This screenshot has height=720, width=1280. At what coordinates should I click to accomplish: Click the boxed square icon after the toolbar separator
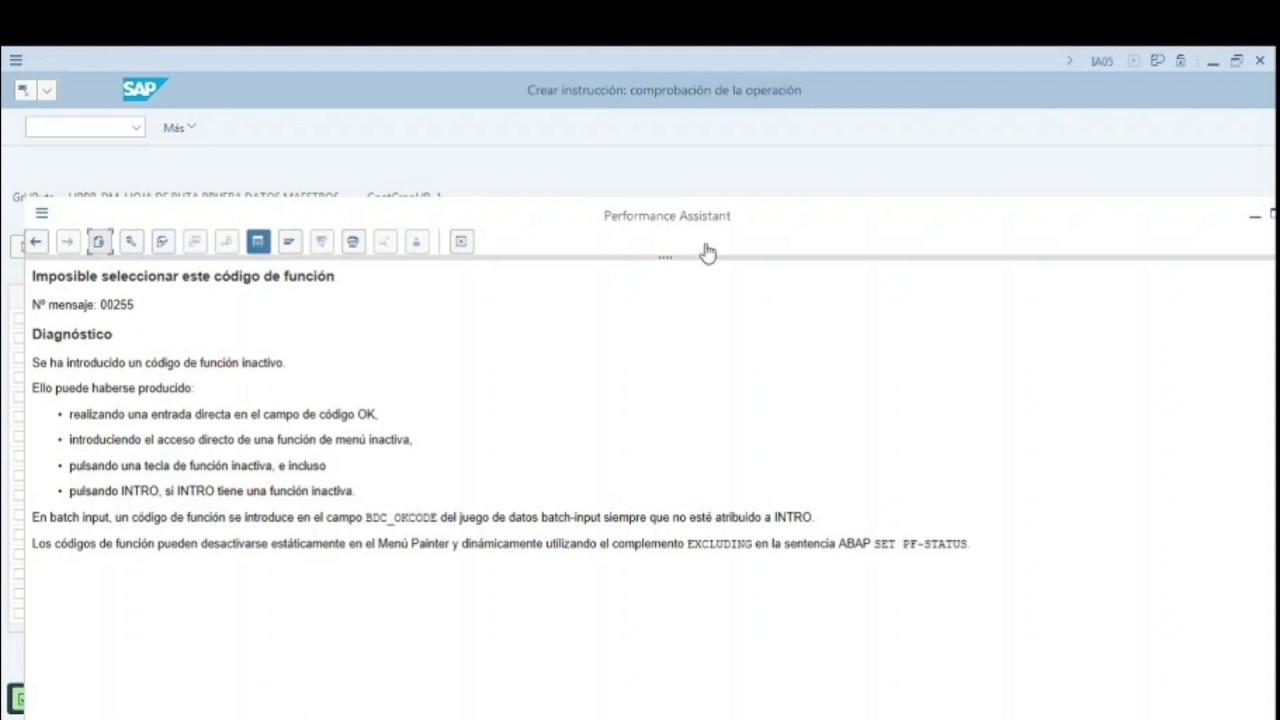point(461,241)
